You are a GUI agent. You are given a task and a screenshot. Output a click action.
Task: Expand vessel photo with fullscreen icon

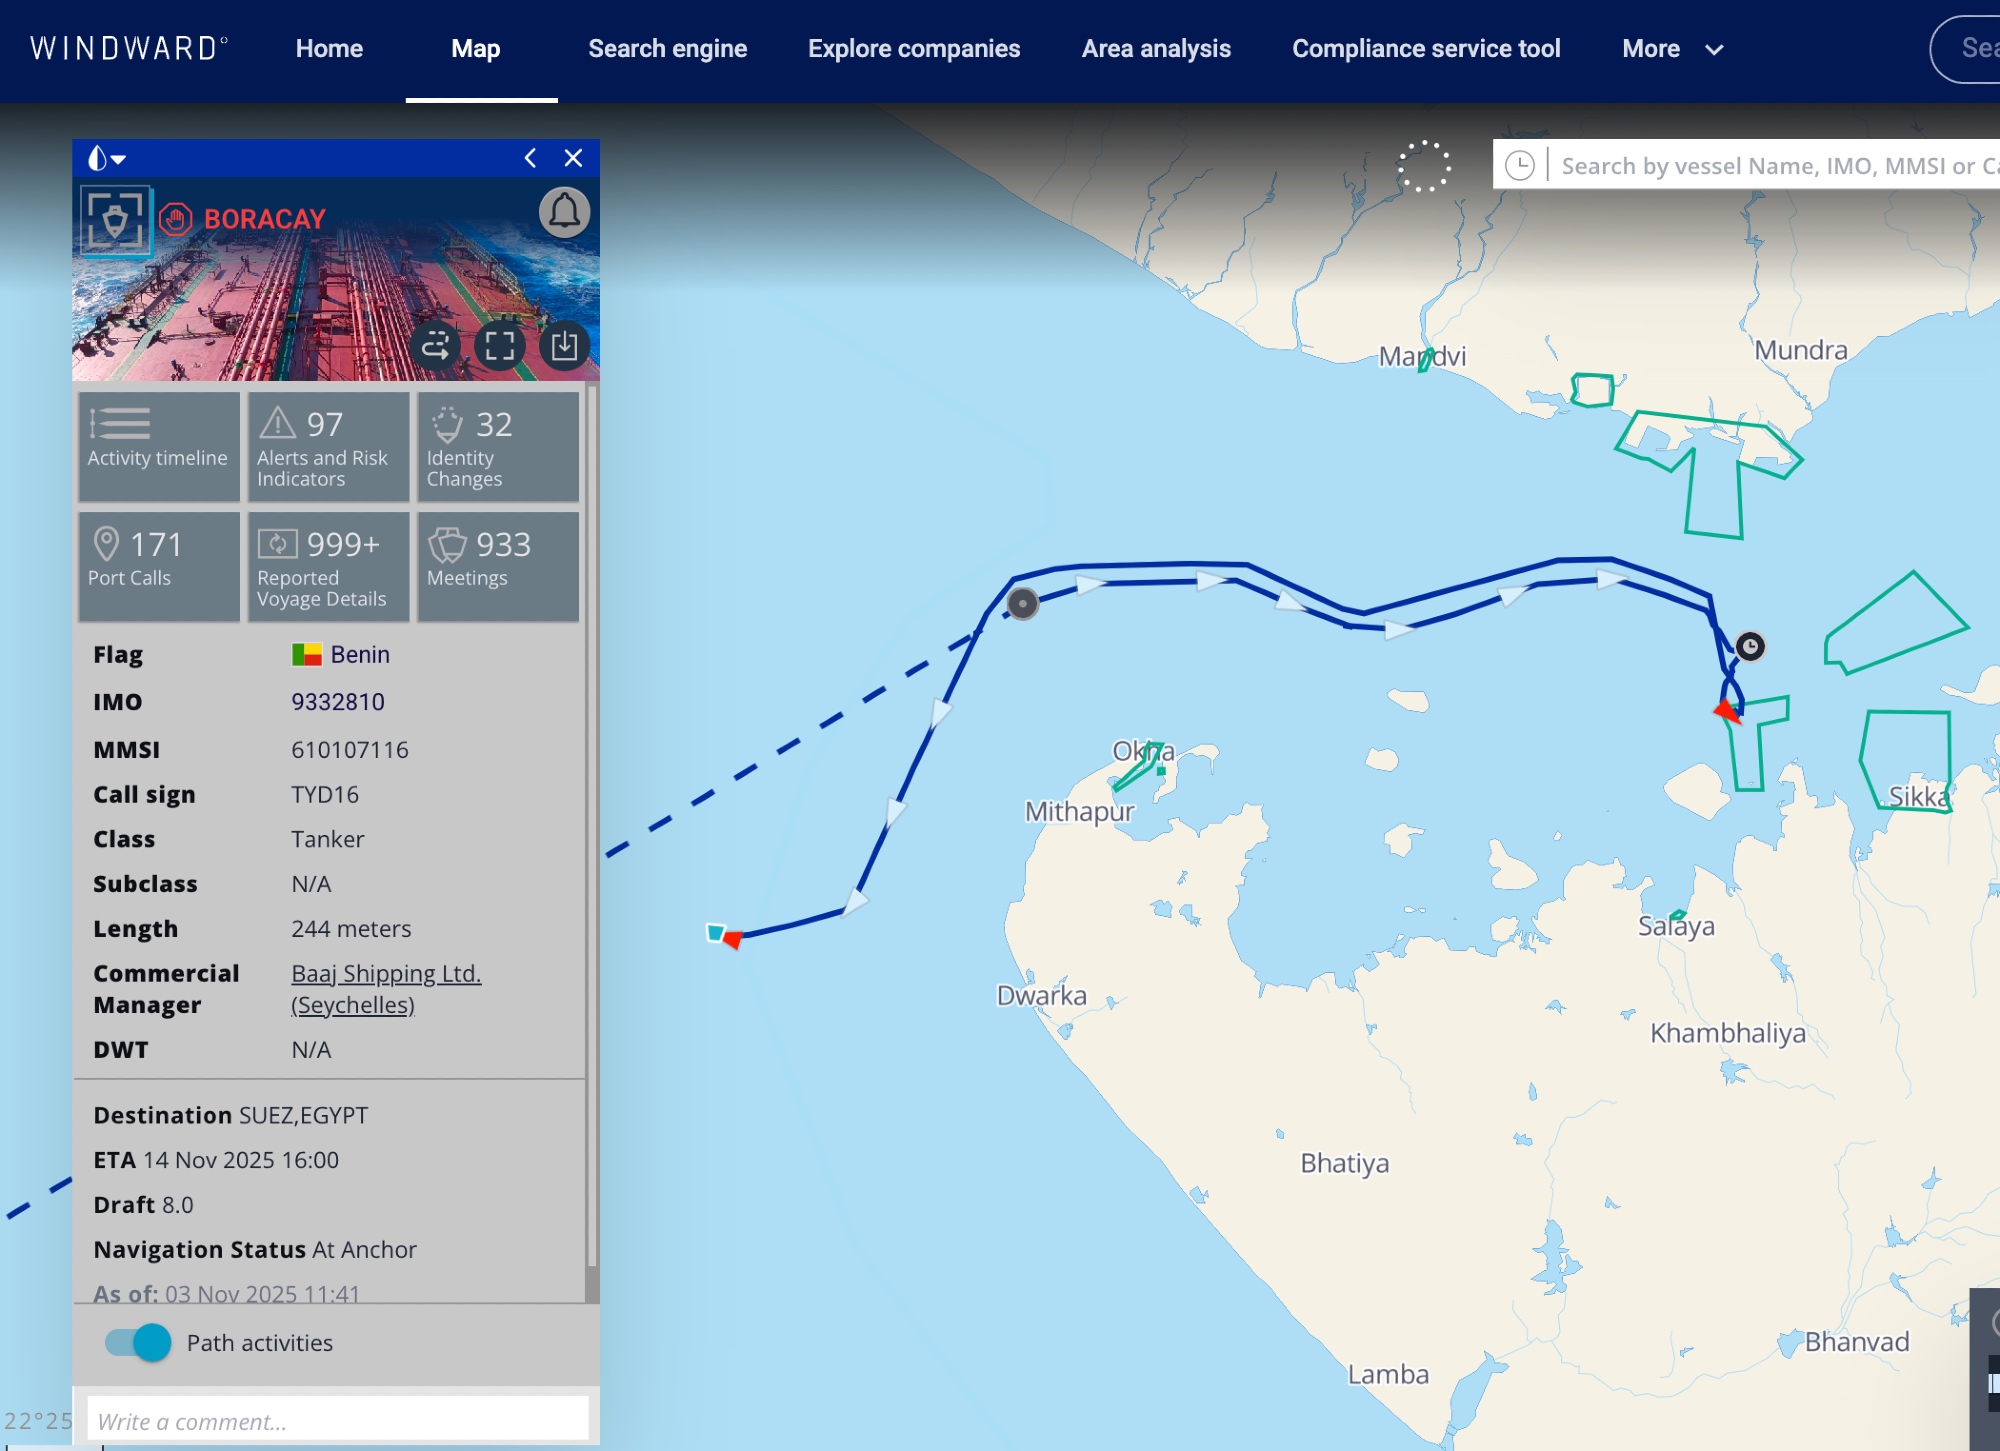[x=500, y=346]
